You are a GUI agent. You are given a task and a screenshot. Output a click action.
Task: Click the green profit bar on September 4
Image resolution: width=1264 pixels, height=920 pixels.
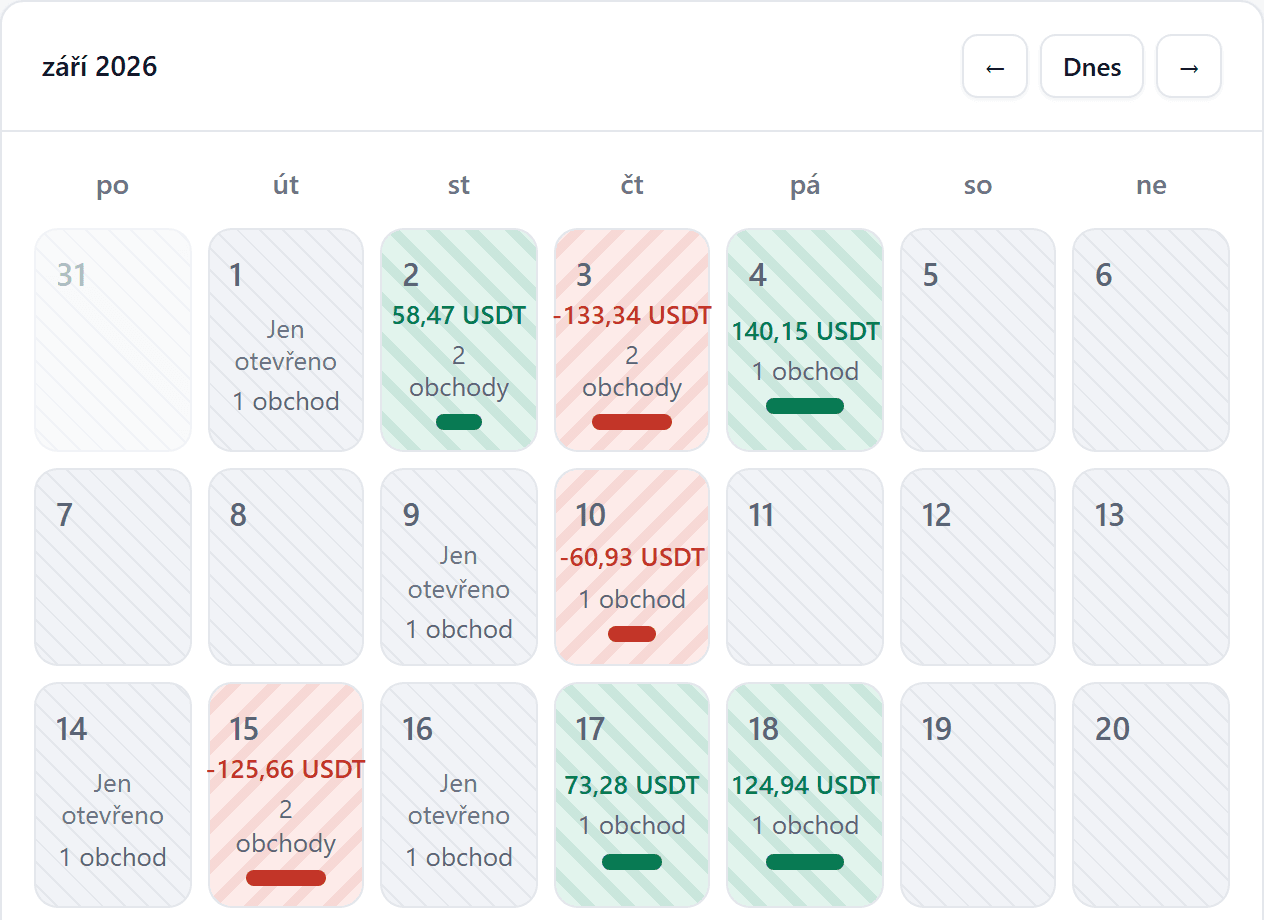(805, 405)
